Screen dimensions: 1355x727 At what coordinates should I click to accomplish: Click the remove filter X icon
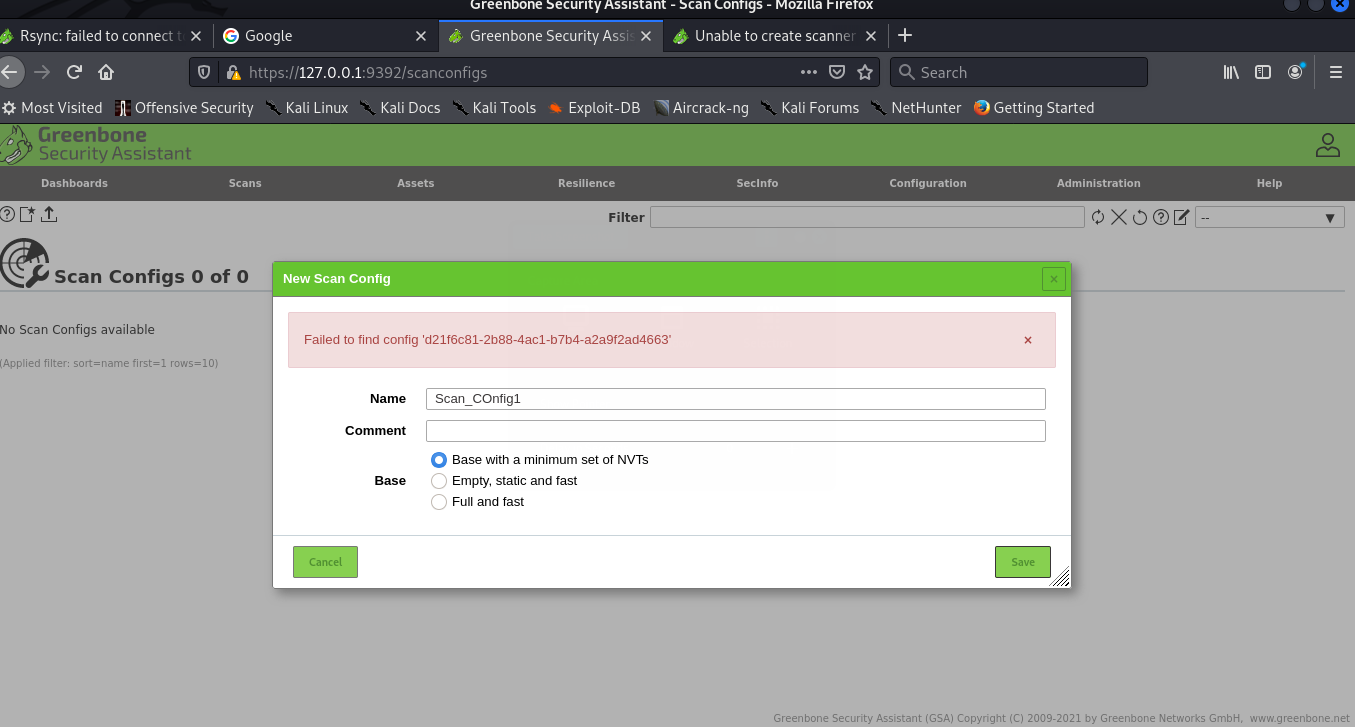tap(1119, 217)
